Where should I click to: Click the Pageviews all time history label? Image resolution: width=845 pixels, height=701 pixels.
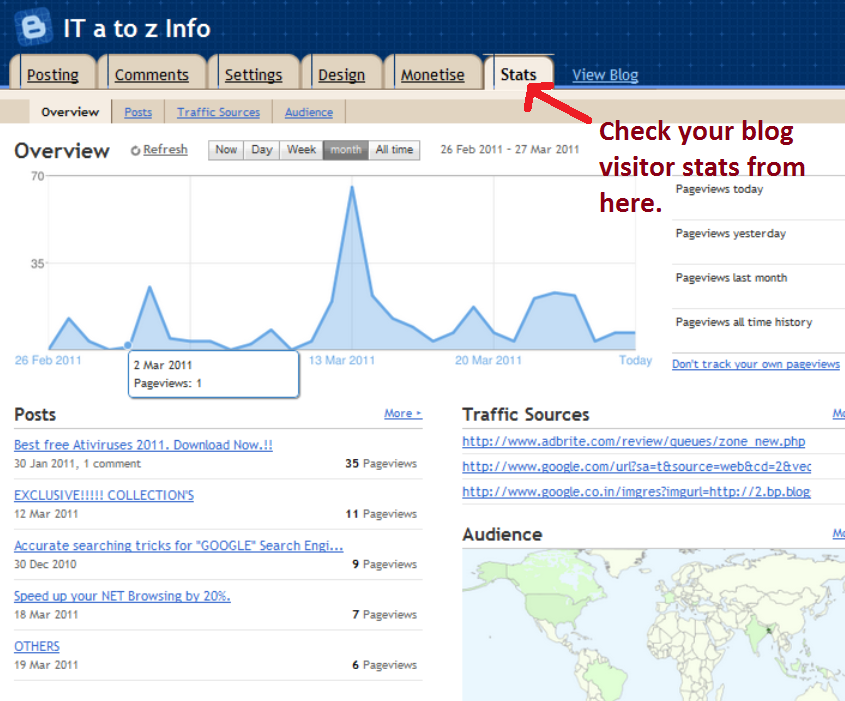tap(744, 322)
